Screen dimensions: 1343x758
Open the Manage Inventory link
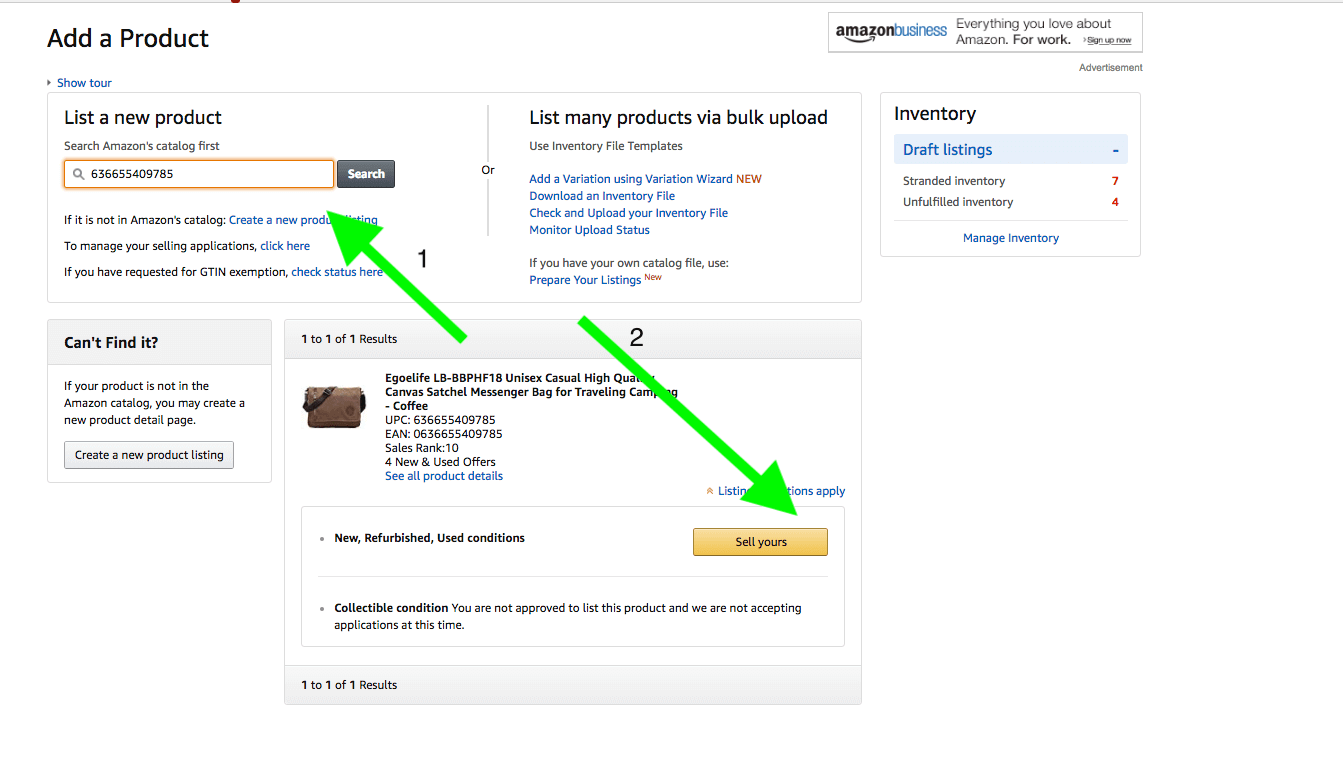point(1011,238)
